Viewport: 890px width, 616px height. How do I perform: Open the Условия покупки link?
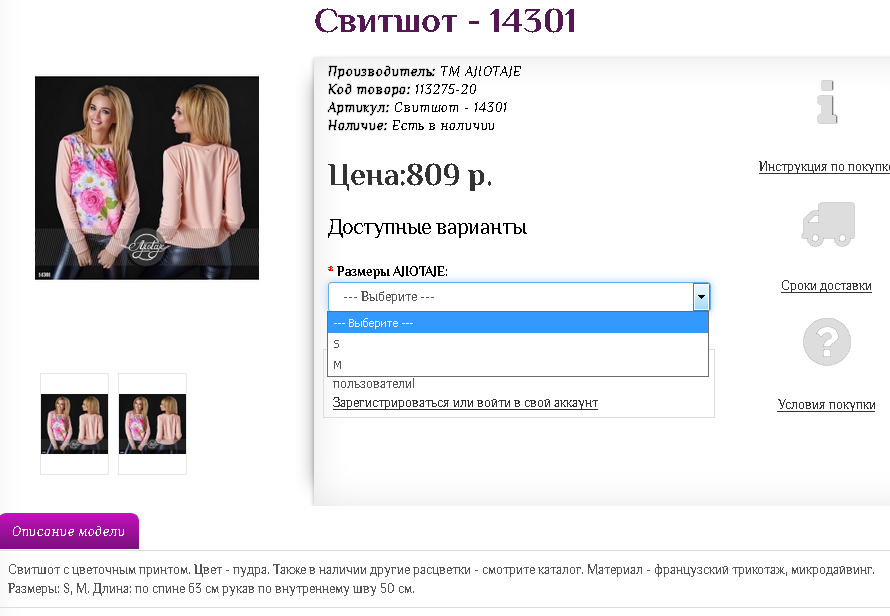pyautogui.click(x=826, y=405)
